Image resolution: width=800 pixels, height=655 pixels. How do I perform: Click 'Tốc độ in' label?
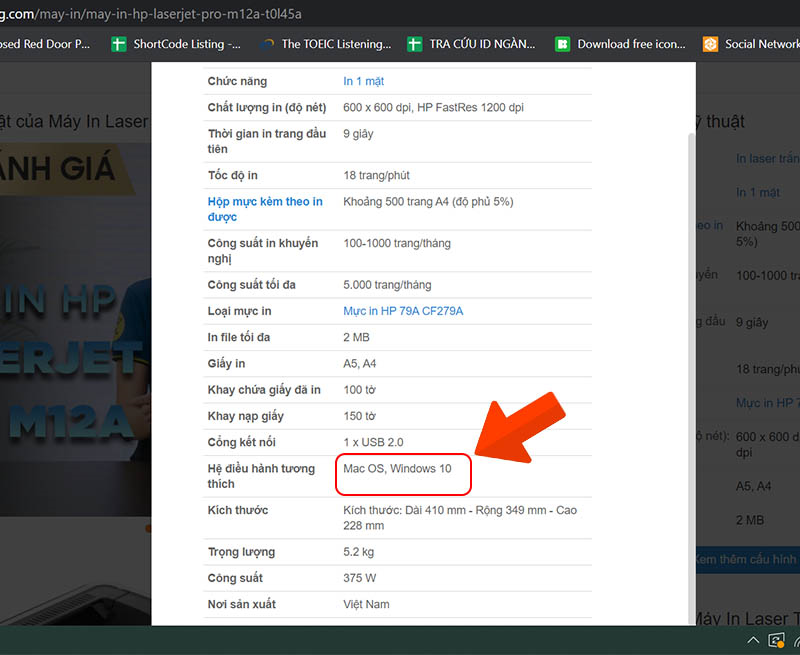click(232, 175)
